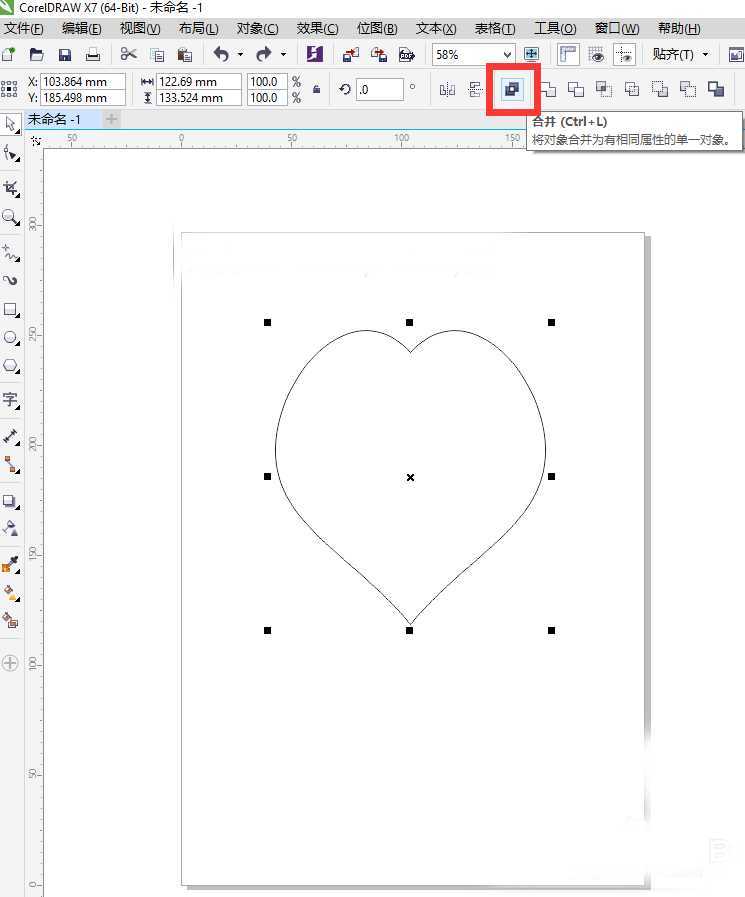
Task: Open the undo history dropdown arrow
Action: pyautogui.click(x=240, y=54)
